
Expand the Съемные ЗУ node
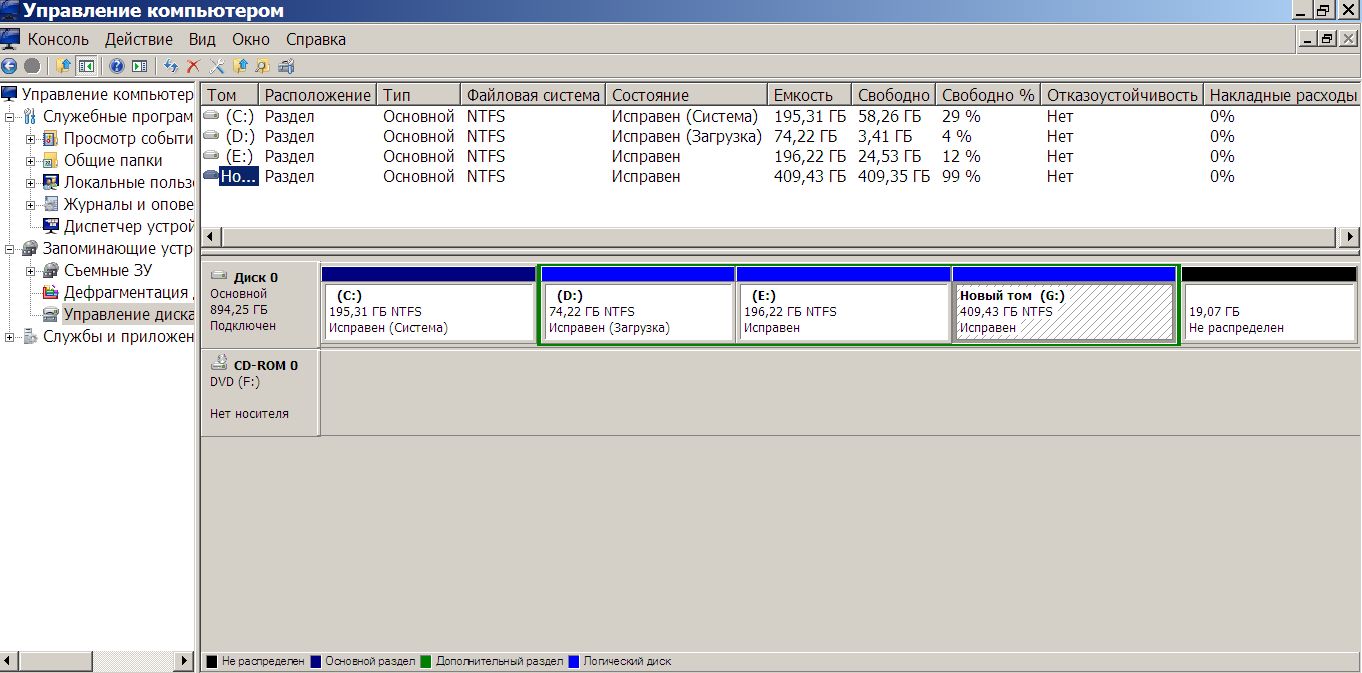point(31,270)
